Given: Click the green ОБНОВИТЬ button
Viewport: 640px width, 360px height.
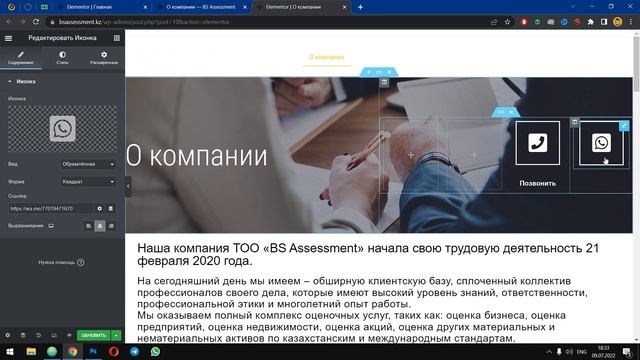Looking at the screenshot, I should click(93, 335).
